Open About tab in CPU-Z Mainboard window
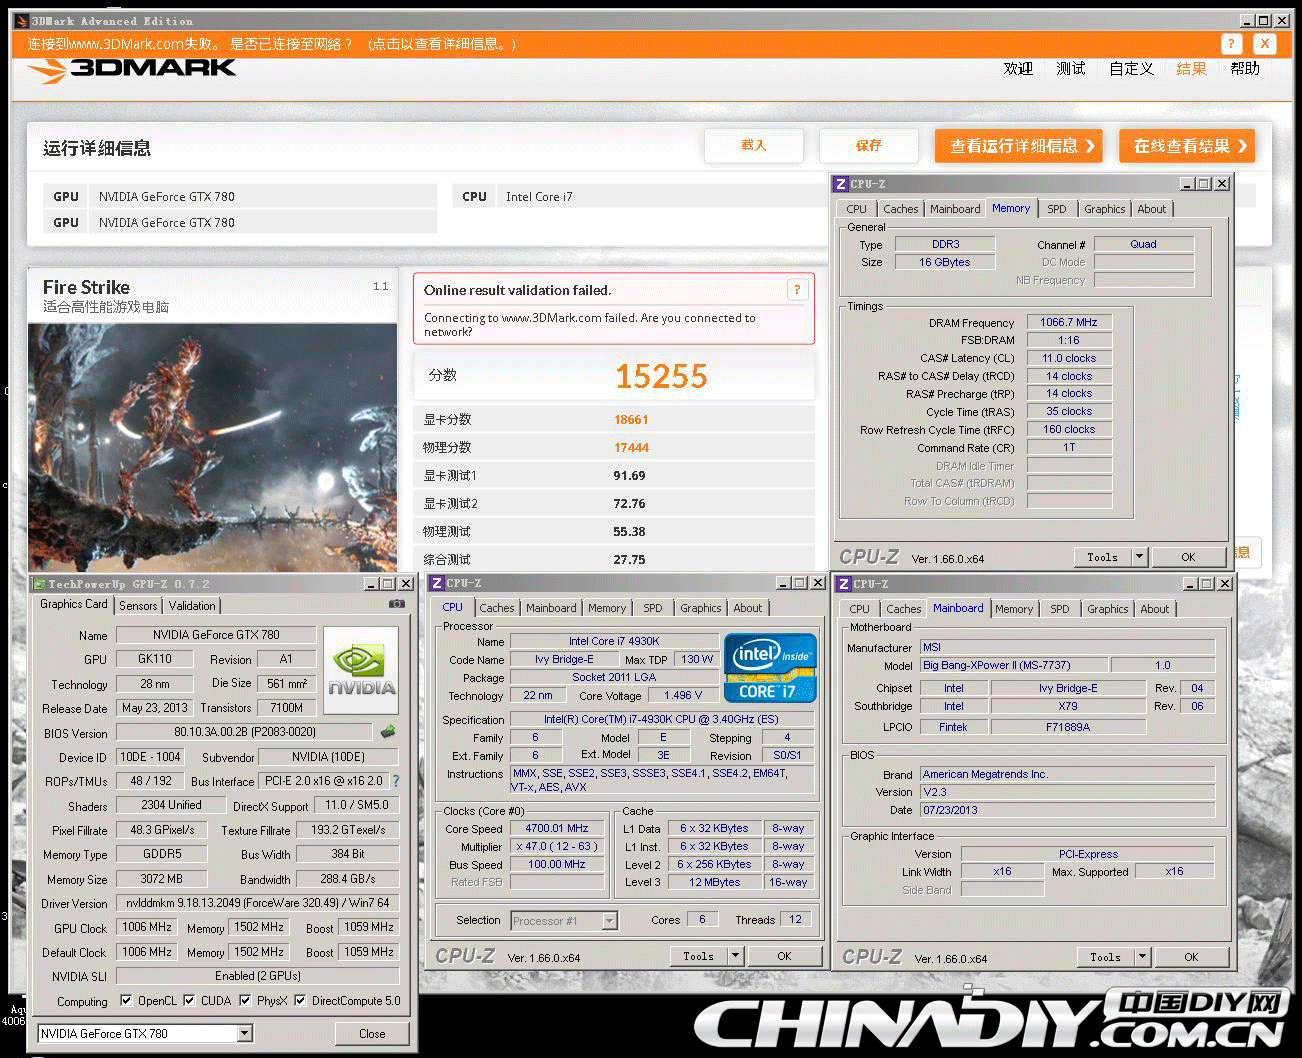Screen dimensions: 1302x1058 (1155, 609)
